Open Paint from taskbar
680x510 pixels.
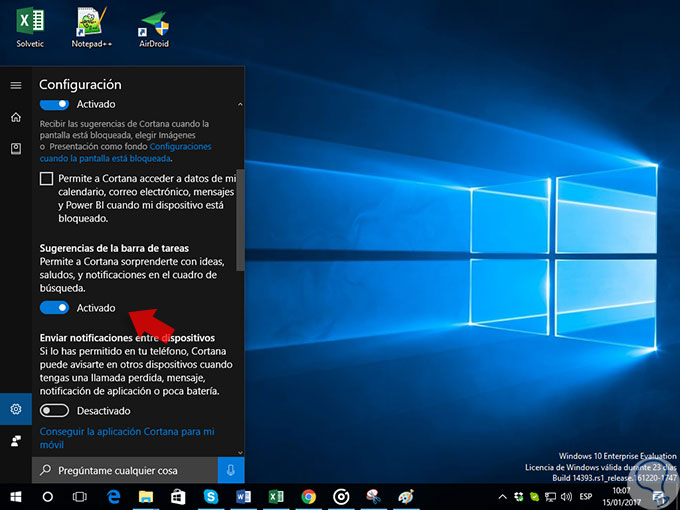tap(406, 497)
